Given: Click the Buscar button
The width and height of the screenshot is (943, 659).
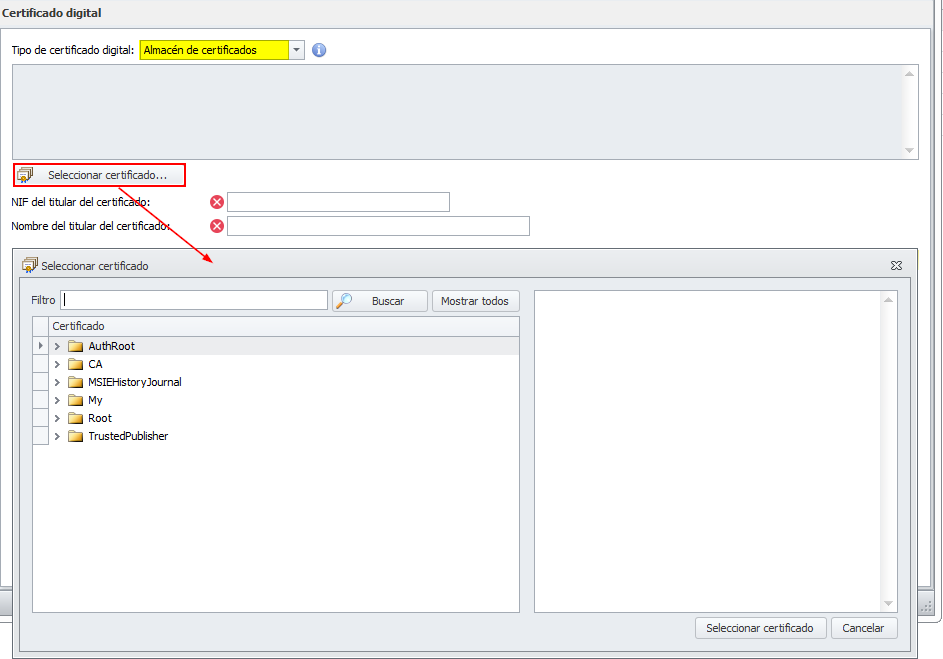Looking at the screenshot, I should click(379, 301).
